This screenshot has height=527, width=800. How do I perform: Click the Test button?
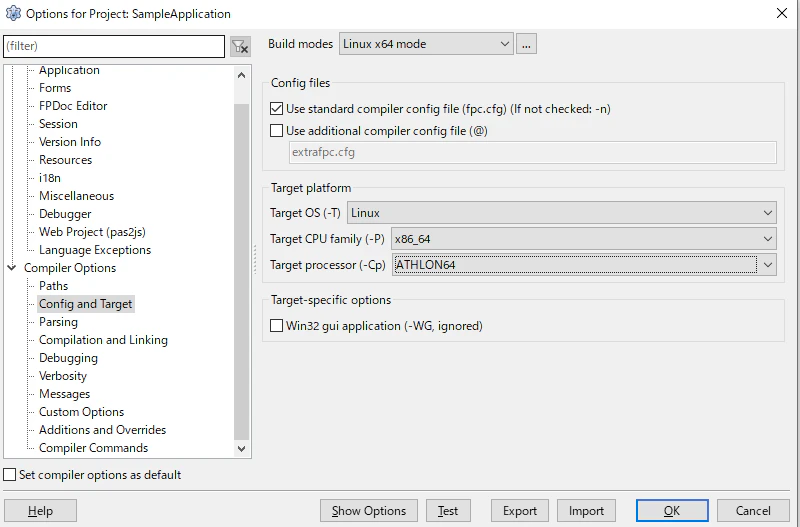click(x=448, y=511)
